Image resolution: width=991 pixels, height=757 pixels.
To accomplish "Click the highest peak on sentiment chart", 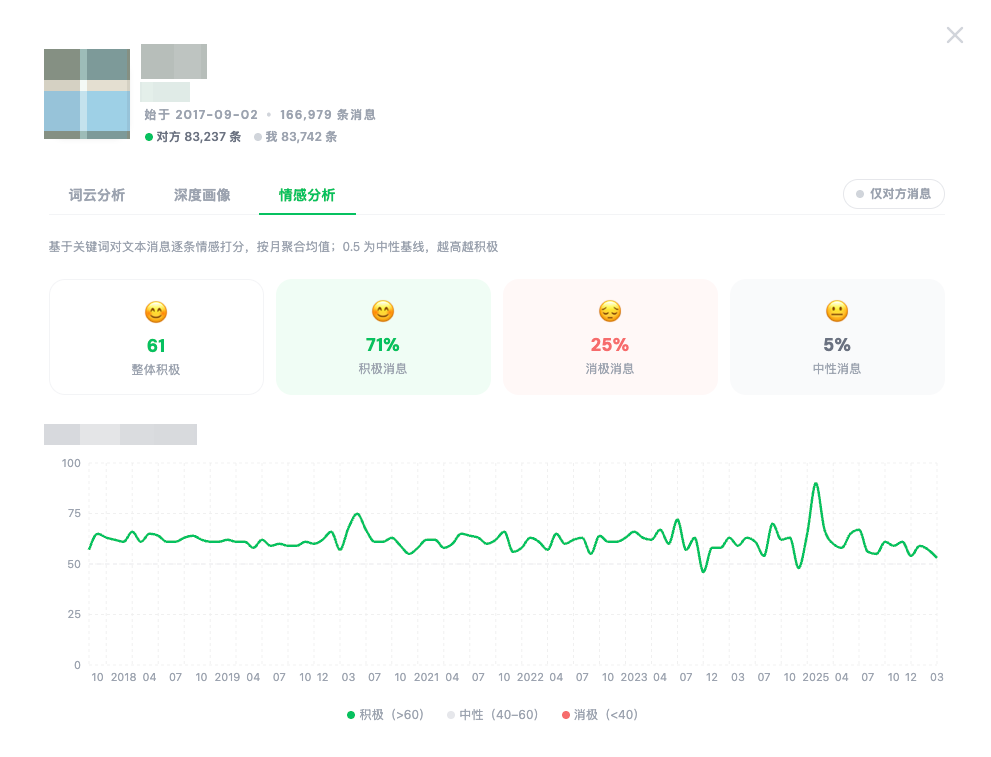I will [816, 484].
